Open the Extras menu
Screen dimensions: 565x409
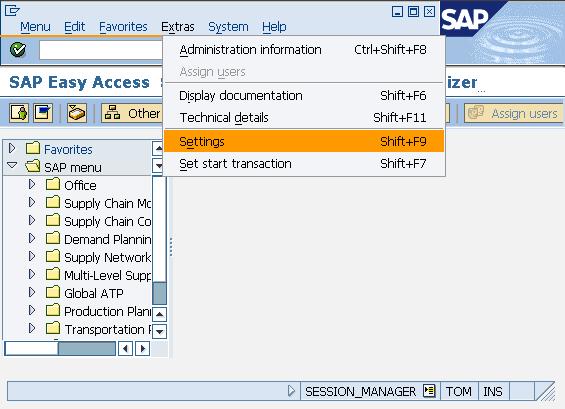178,27
